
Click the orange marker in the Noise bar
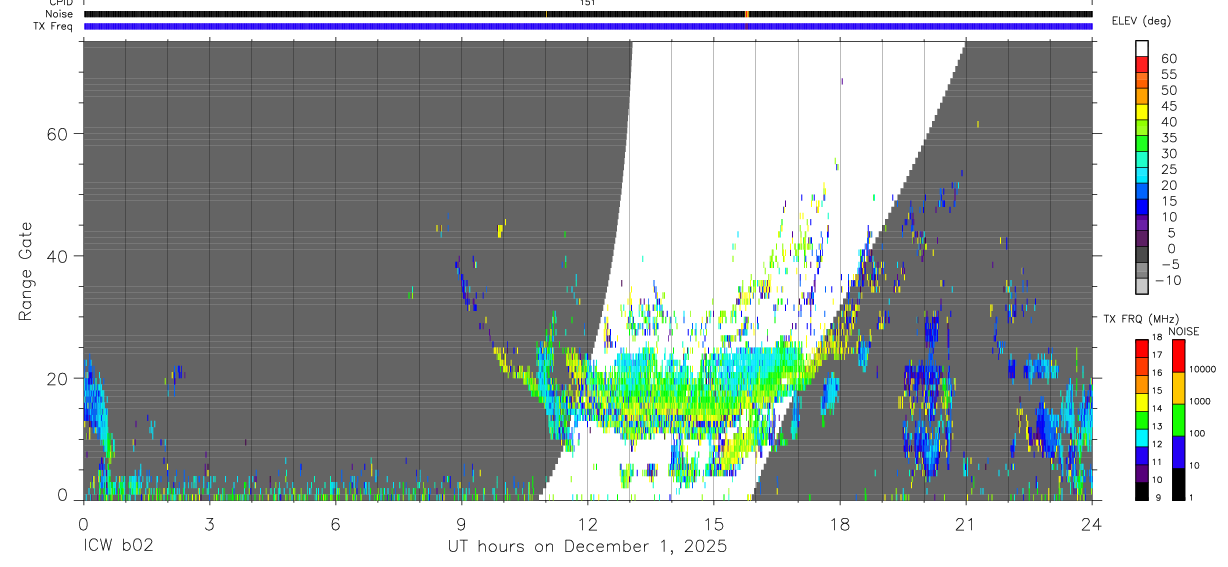tap(746, 14)
